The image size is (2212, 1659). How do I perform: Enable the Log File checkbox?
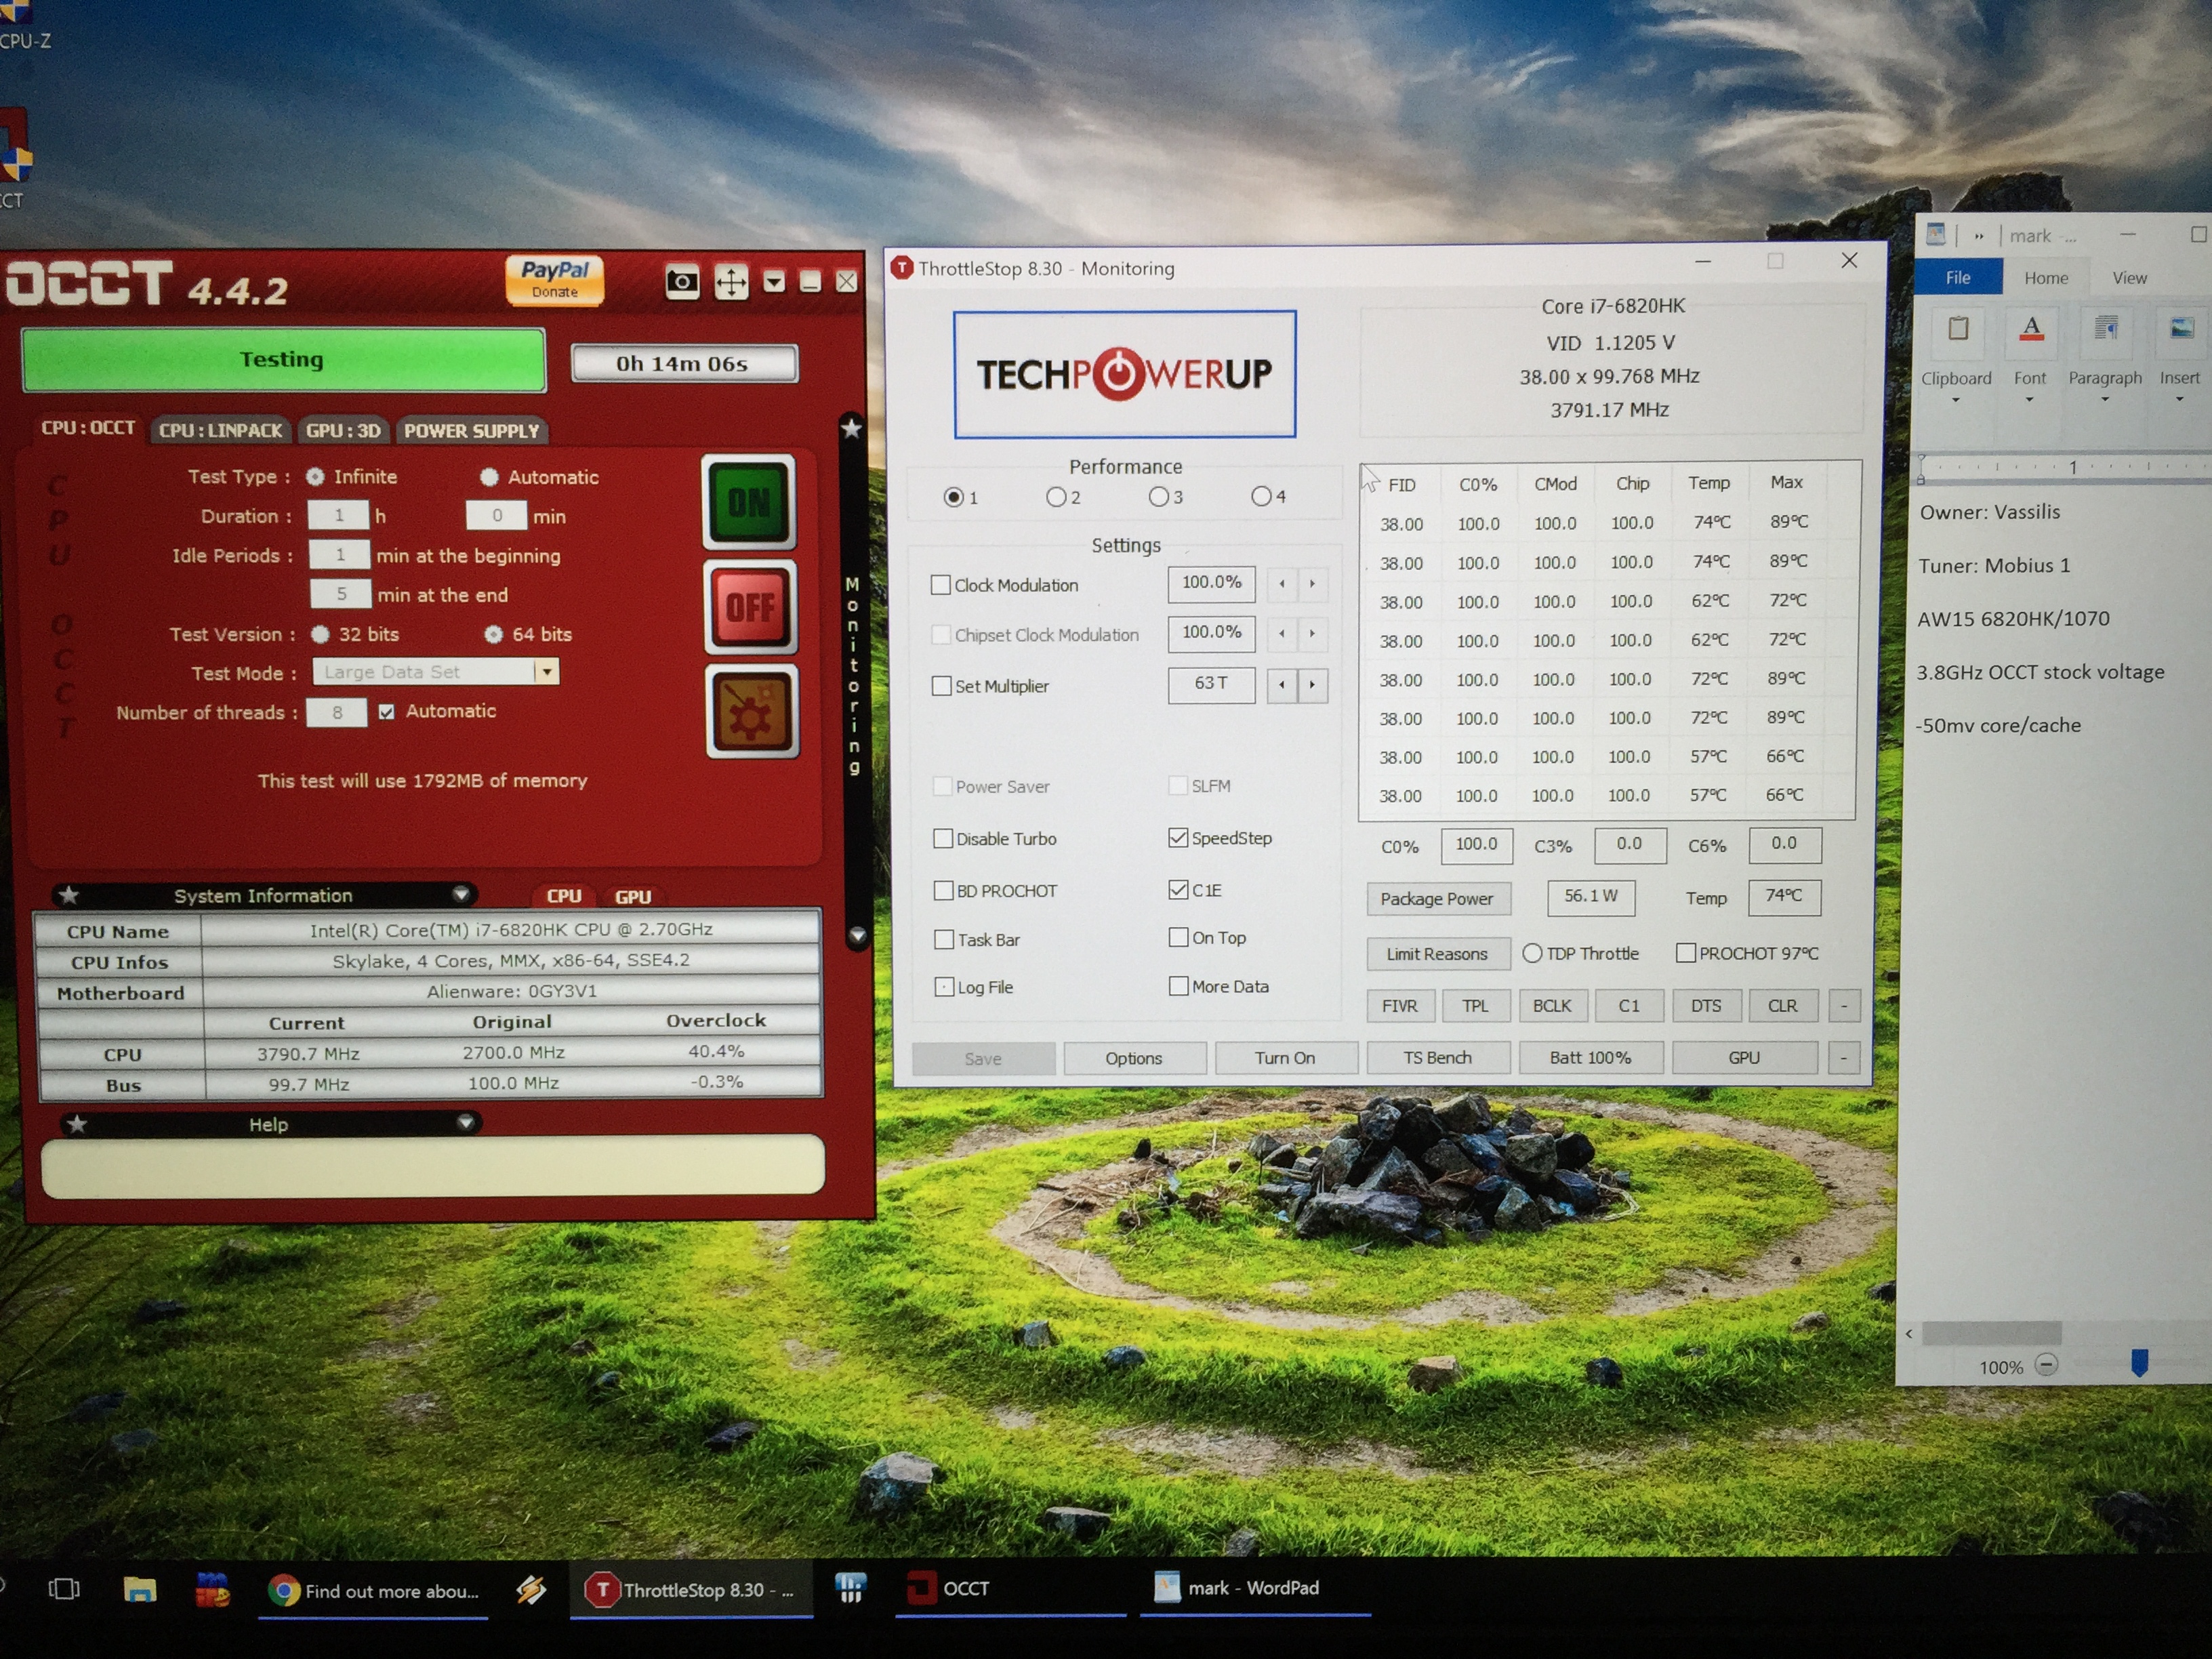(x=943, y=987)
